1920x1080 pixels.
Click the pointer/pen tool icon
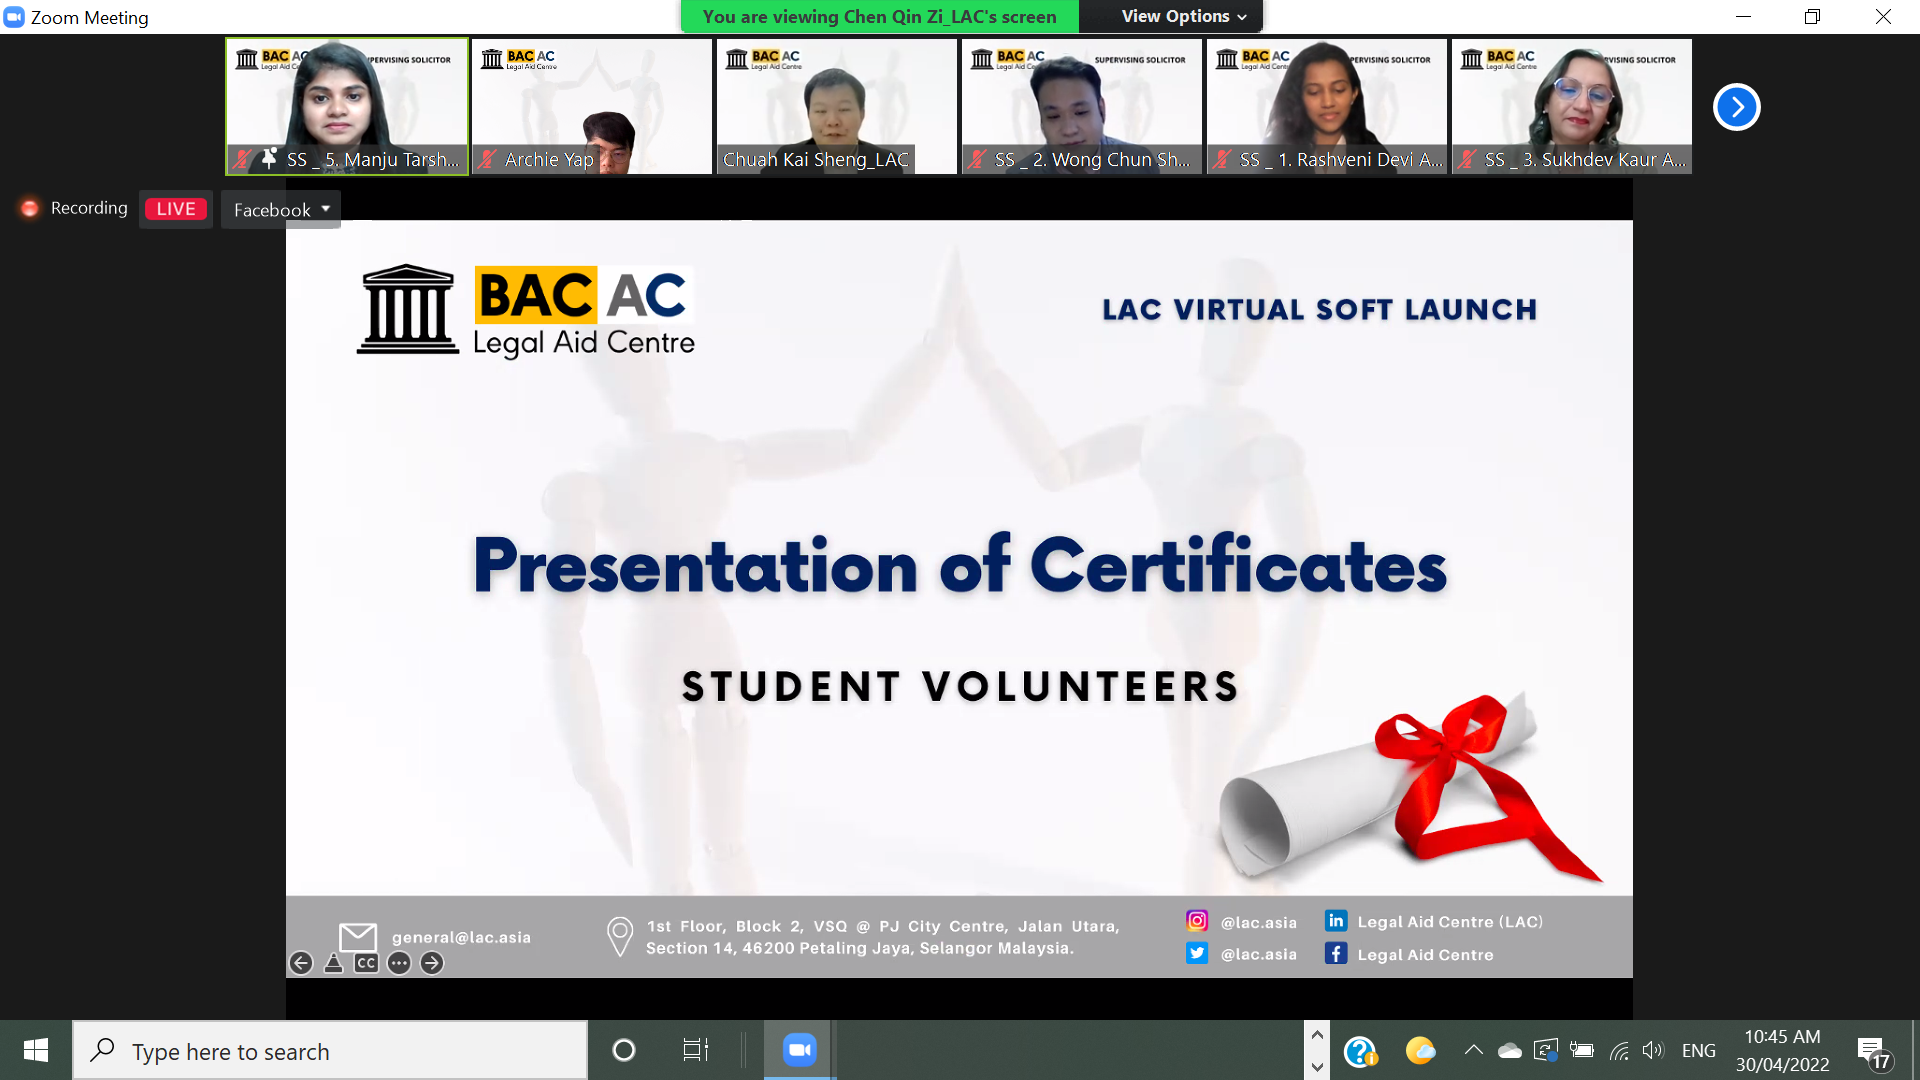(334, 963)
